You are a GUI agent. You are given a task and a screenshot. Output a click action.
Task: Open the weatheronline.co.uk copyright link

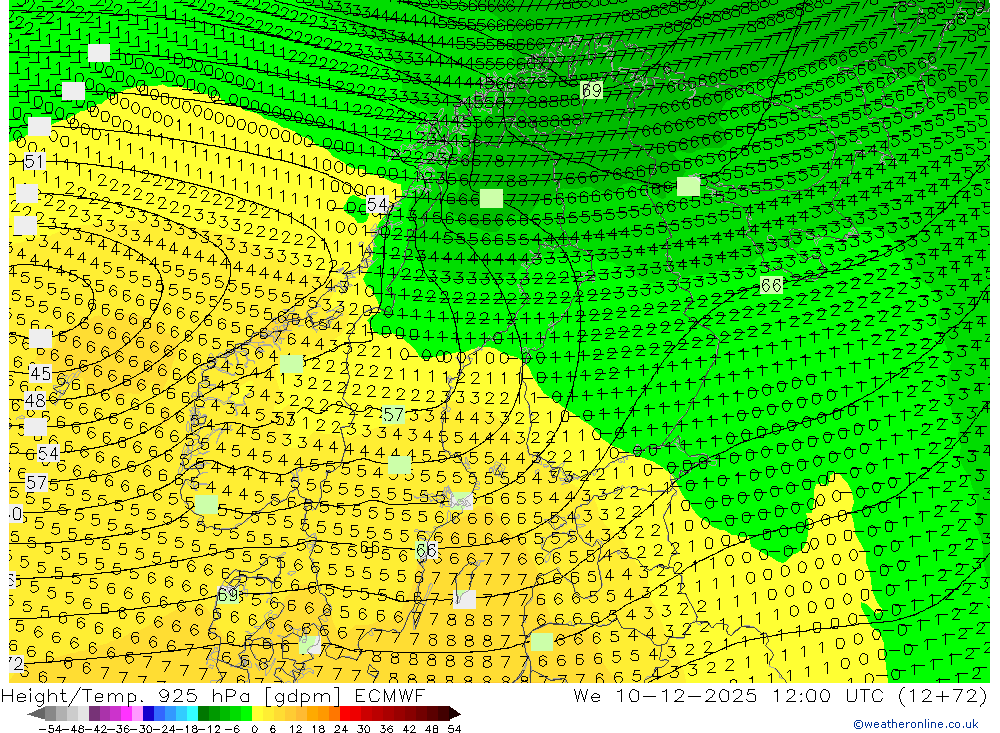tap(916, 724)
